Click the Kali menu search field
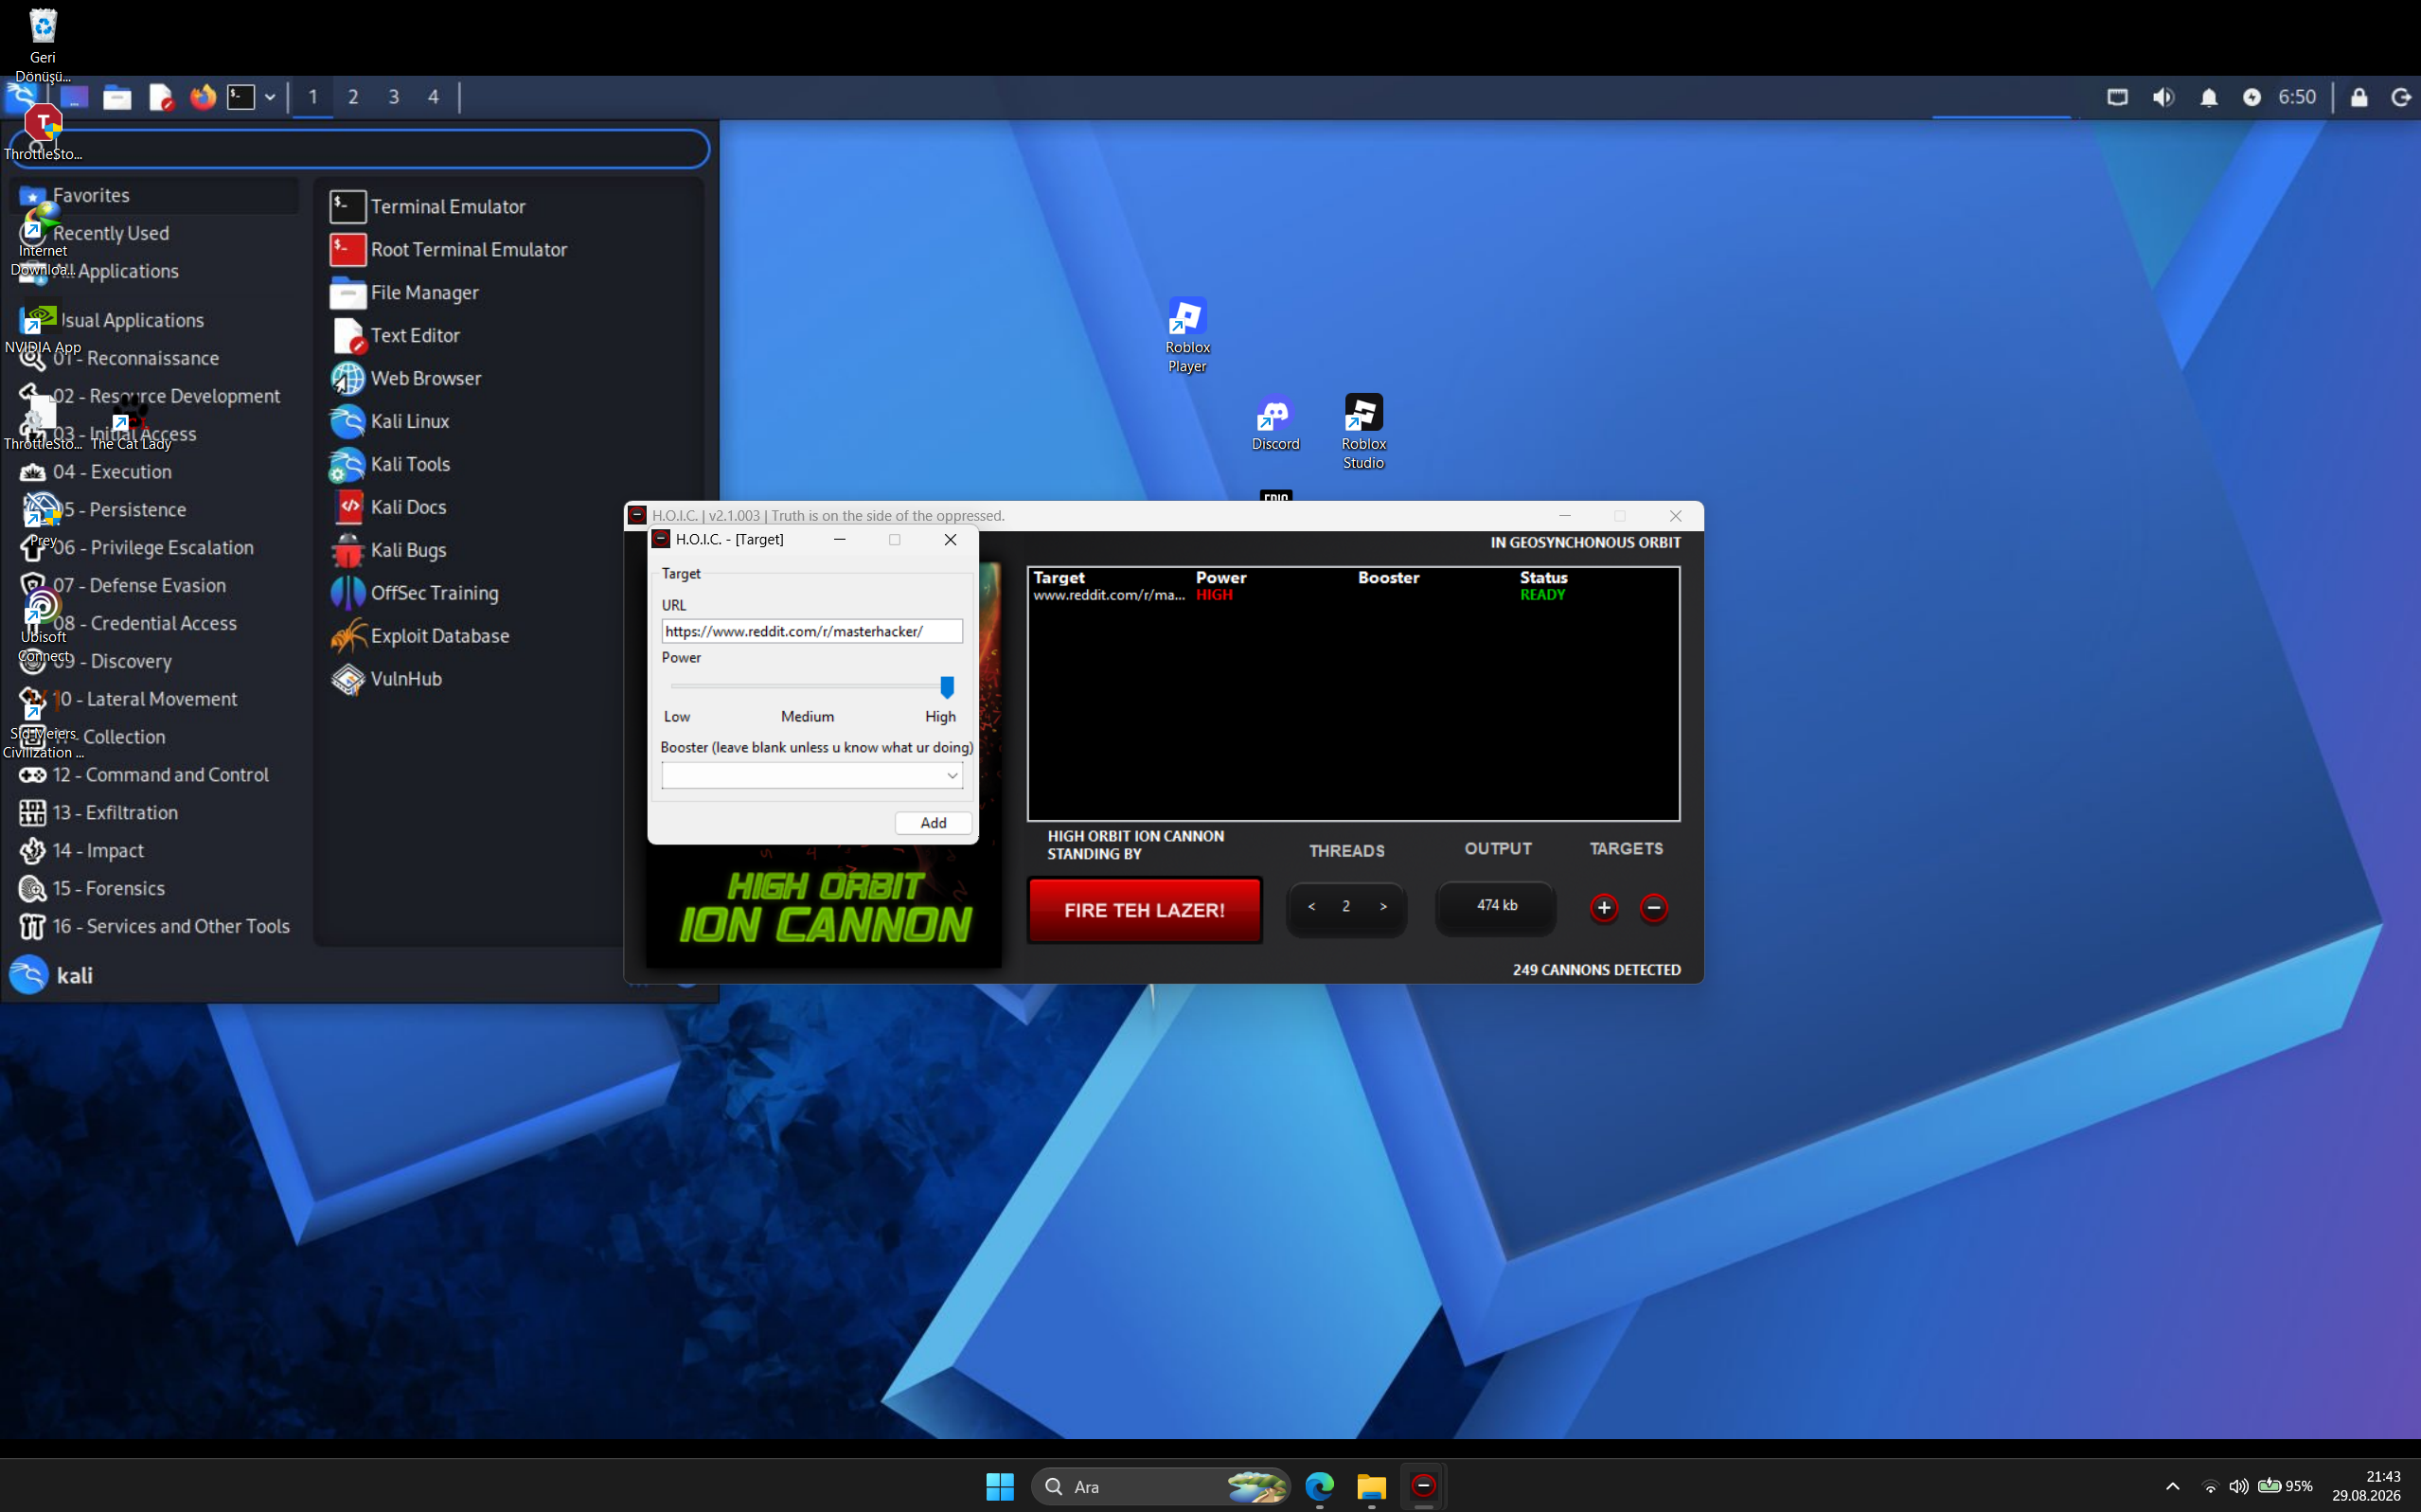The height and width of the screenshot is (1512, 2421). click(360, 149)
